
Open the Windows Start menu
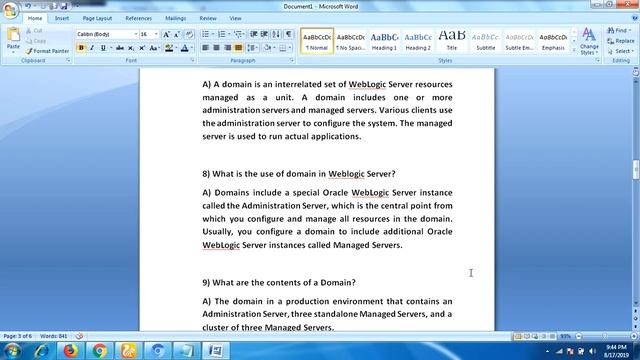pyautogui.click(x=12, y=351)
